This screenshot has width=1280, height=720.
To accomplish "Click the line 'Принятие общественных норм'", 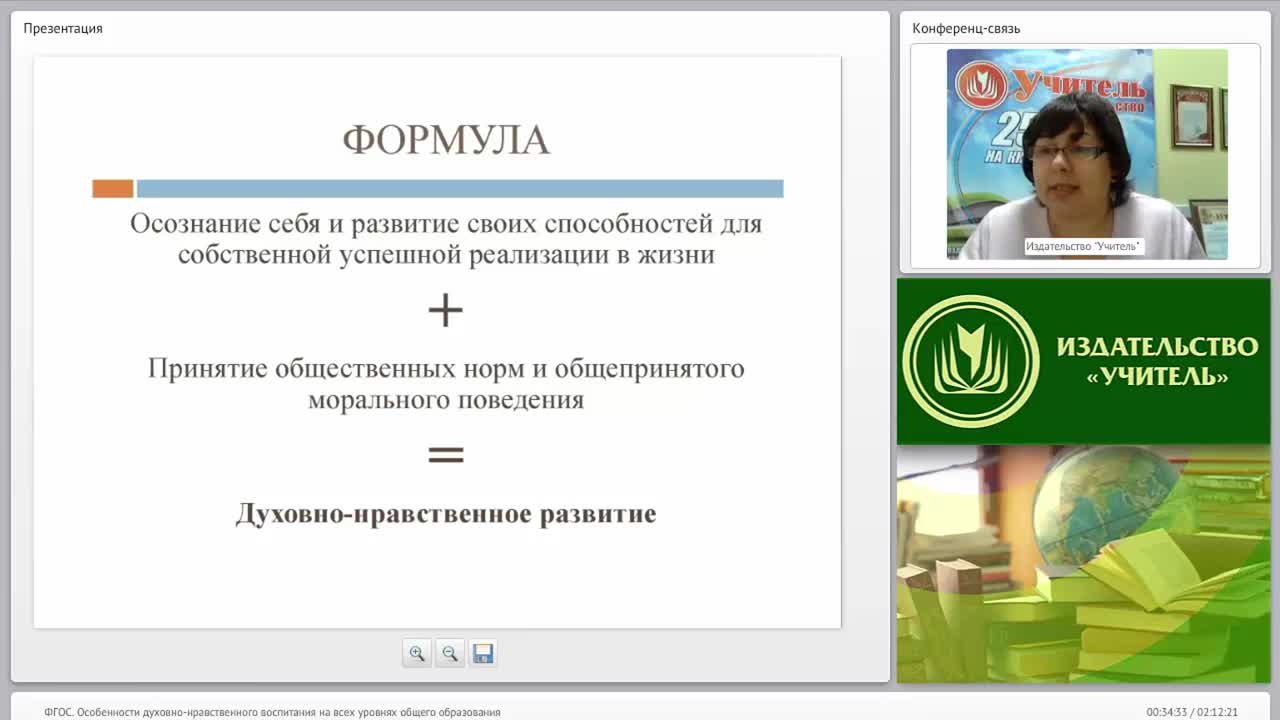I will point(446,368).
